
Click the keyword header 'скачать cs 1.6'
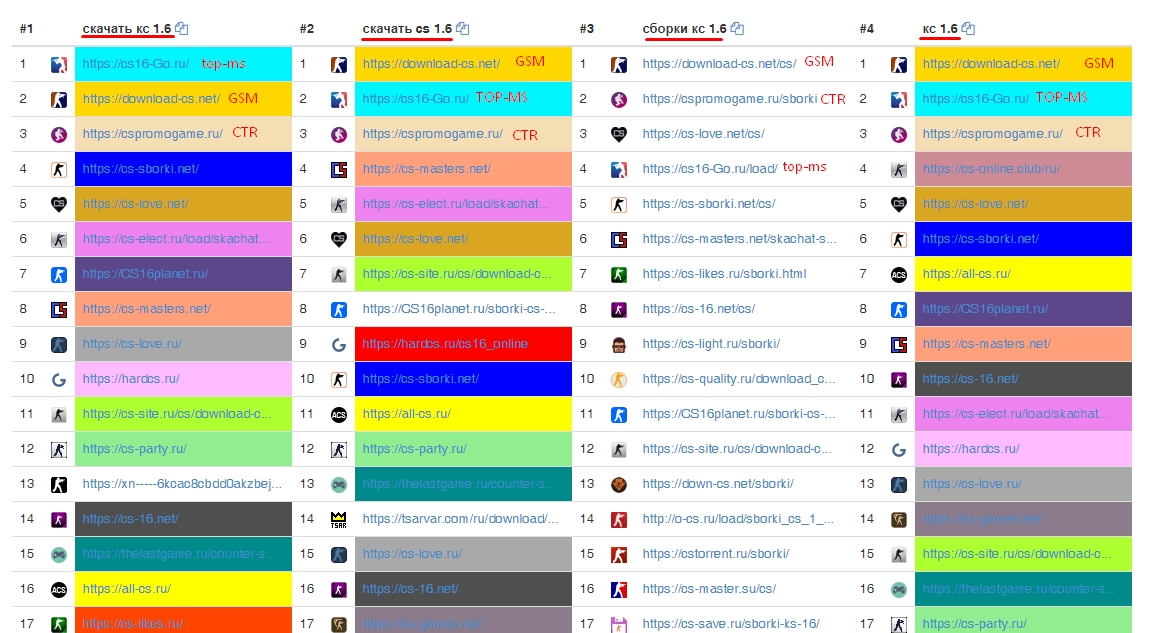(x=407, y=29)
